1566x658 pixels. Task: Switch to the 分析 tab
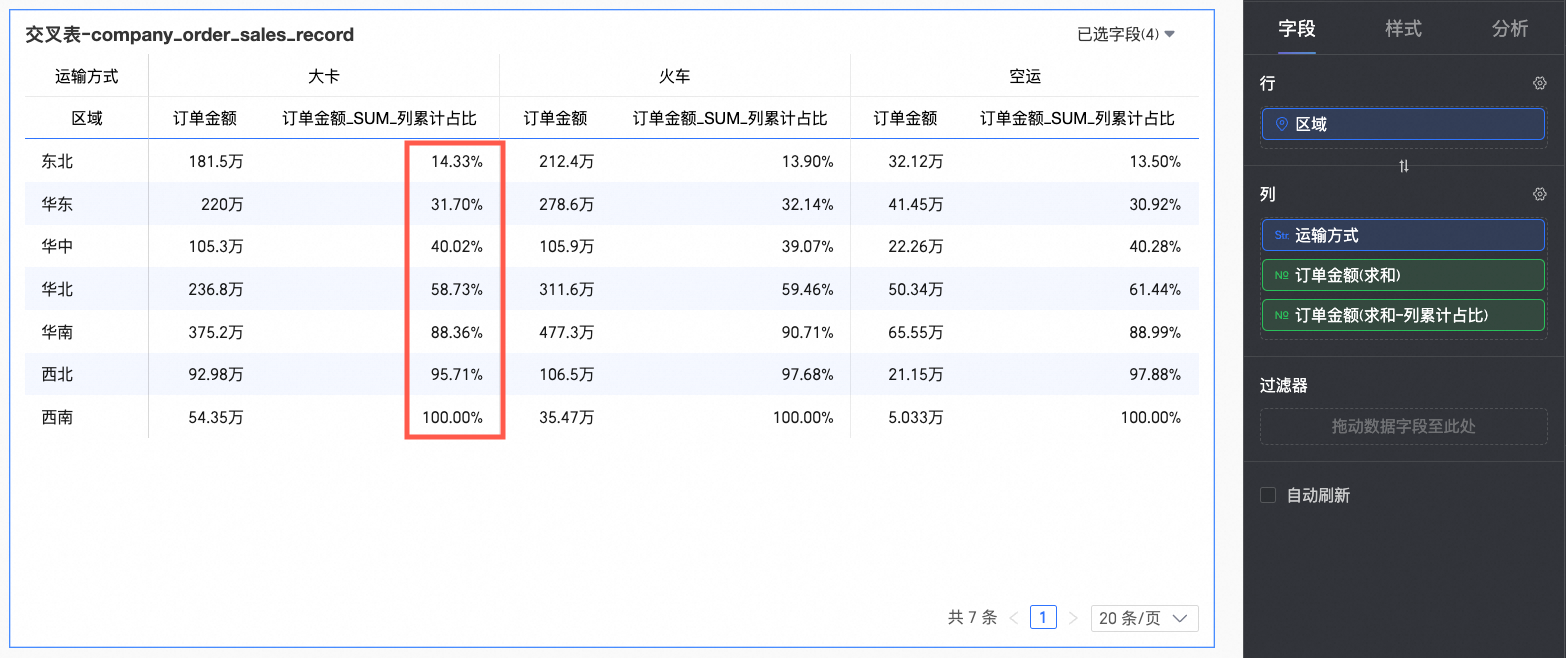click(1510, 29)
